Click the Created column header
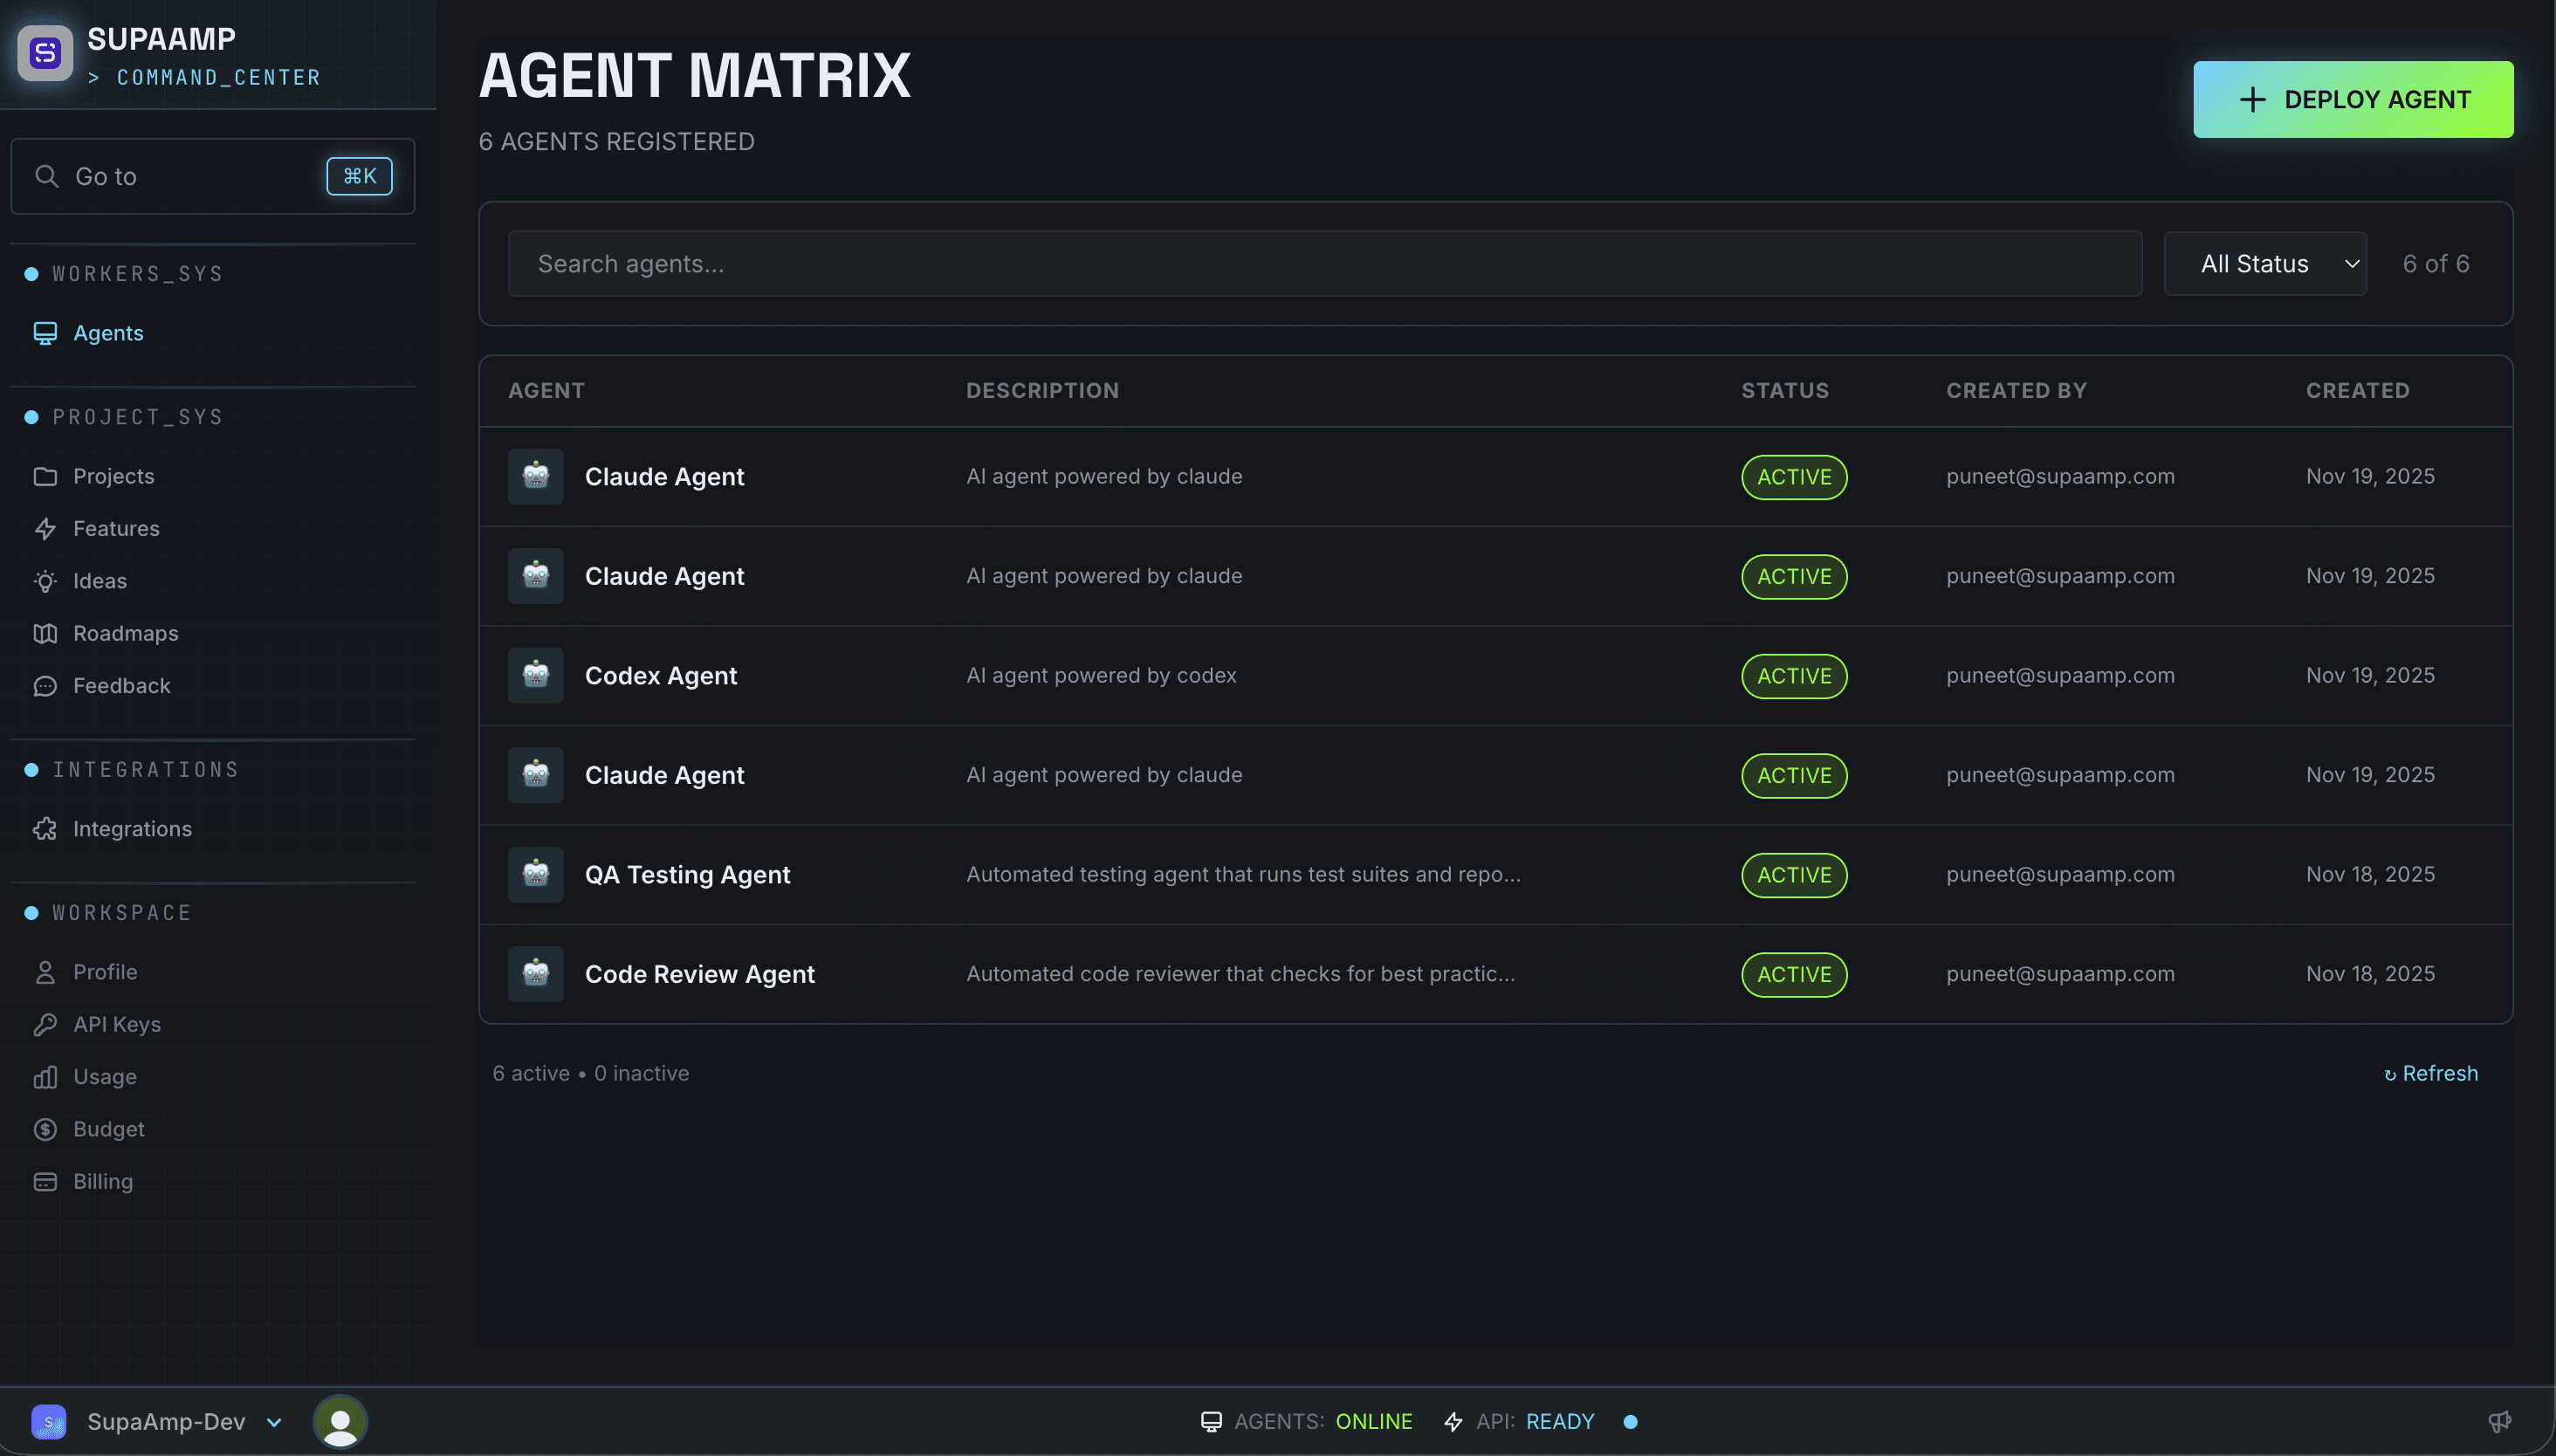2556x1456 pixels. pos(2357,391)
